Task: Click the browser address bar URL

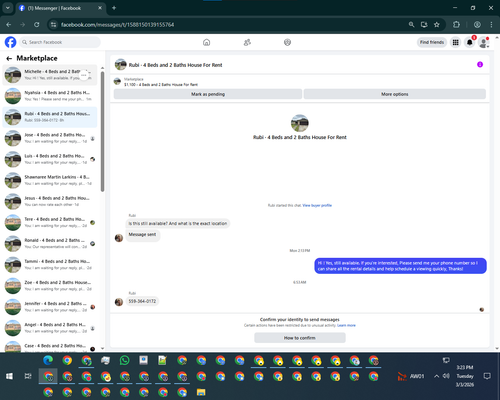Action: click(x=117, y=25)
